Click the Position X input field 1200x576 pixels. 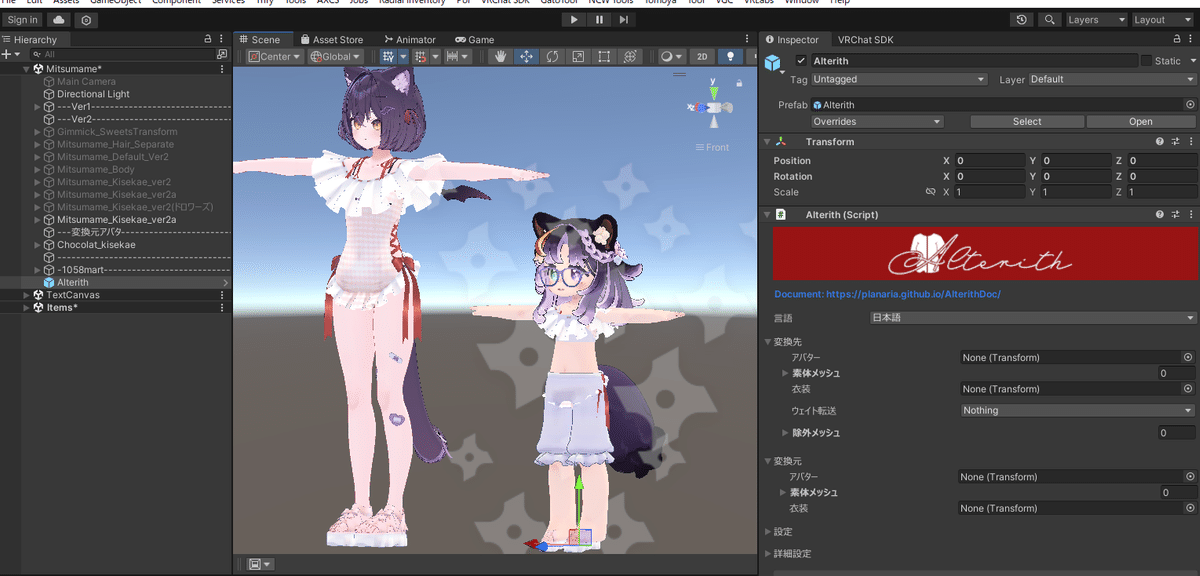(x=989, y=160)
